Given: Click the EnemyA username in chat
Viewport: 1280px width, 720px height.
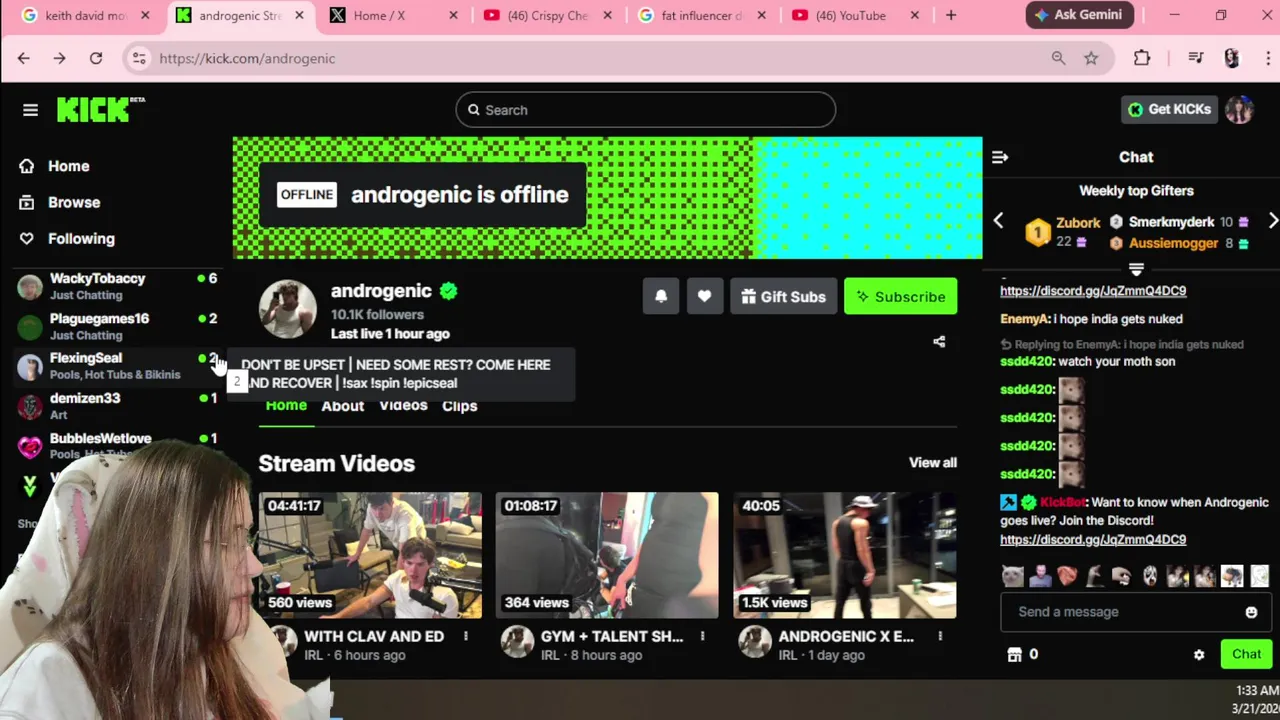Looking at the screenshot, I should pyautogui.click(x=1023, y=319).
